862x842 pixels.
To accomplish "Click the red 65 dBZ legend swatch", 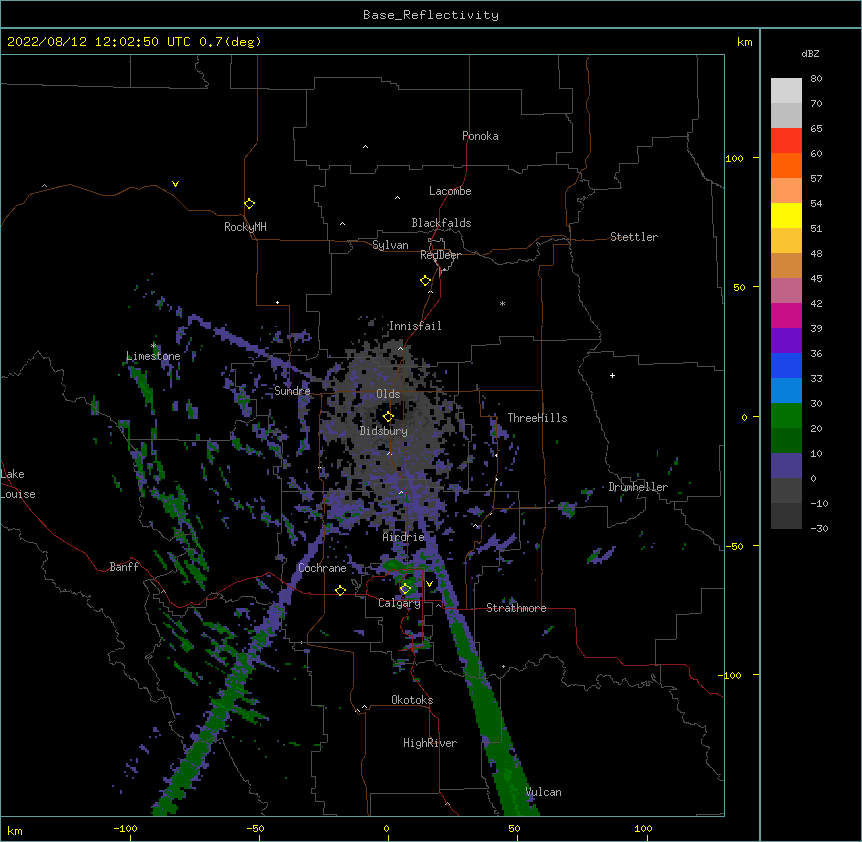I will (x=786, y=141).
